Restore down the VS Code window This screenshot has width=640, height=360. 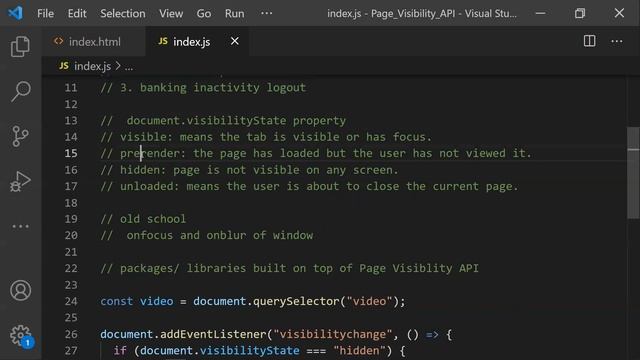580,13
